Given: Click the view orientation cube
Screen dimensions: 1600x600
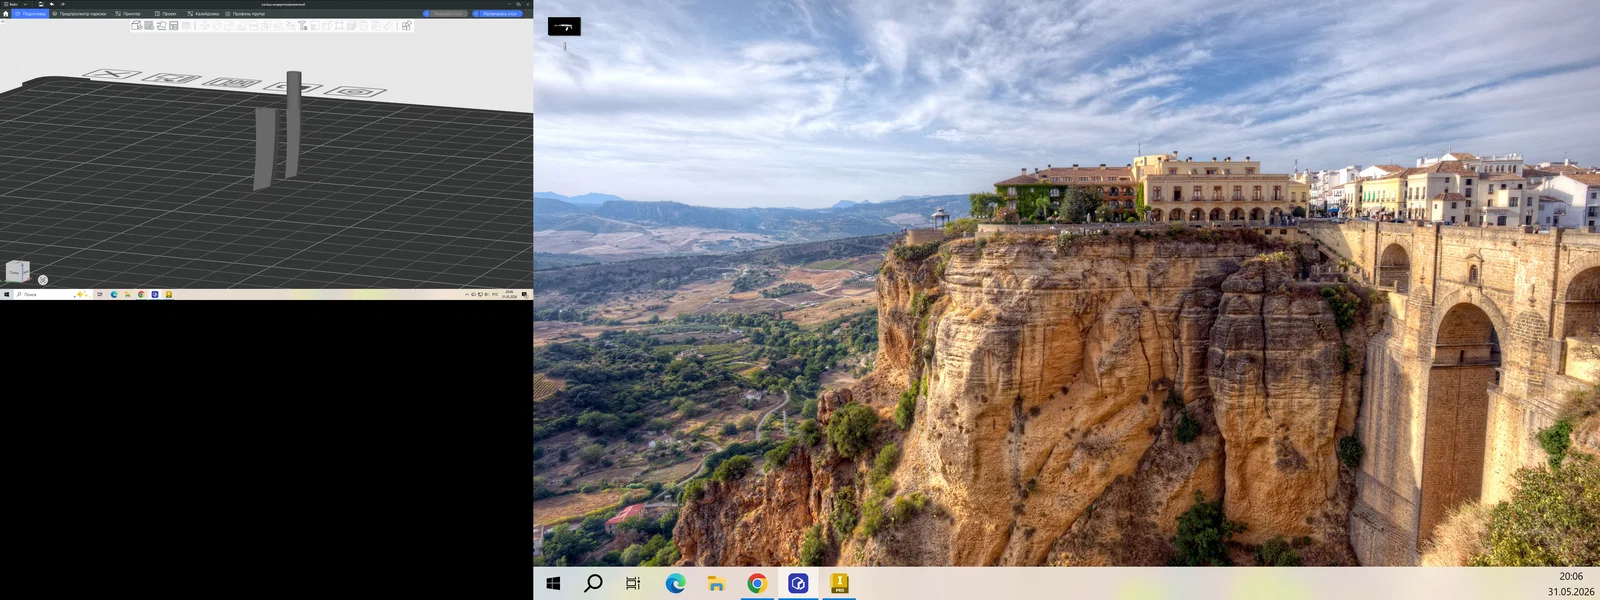Looking at the screenshot, I should point(17,271).
